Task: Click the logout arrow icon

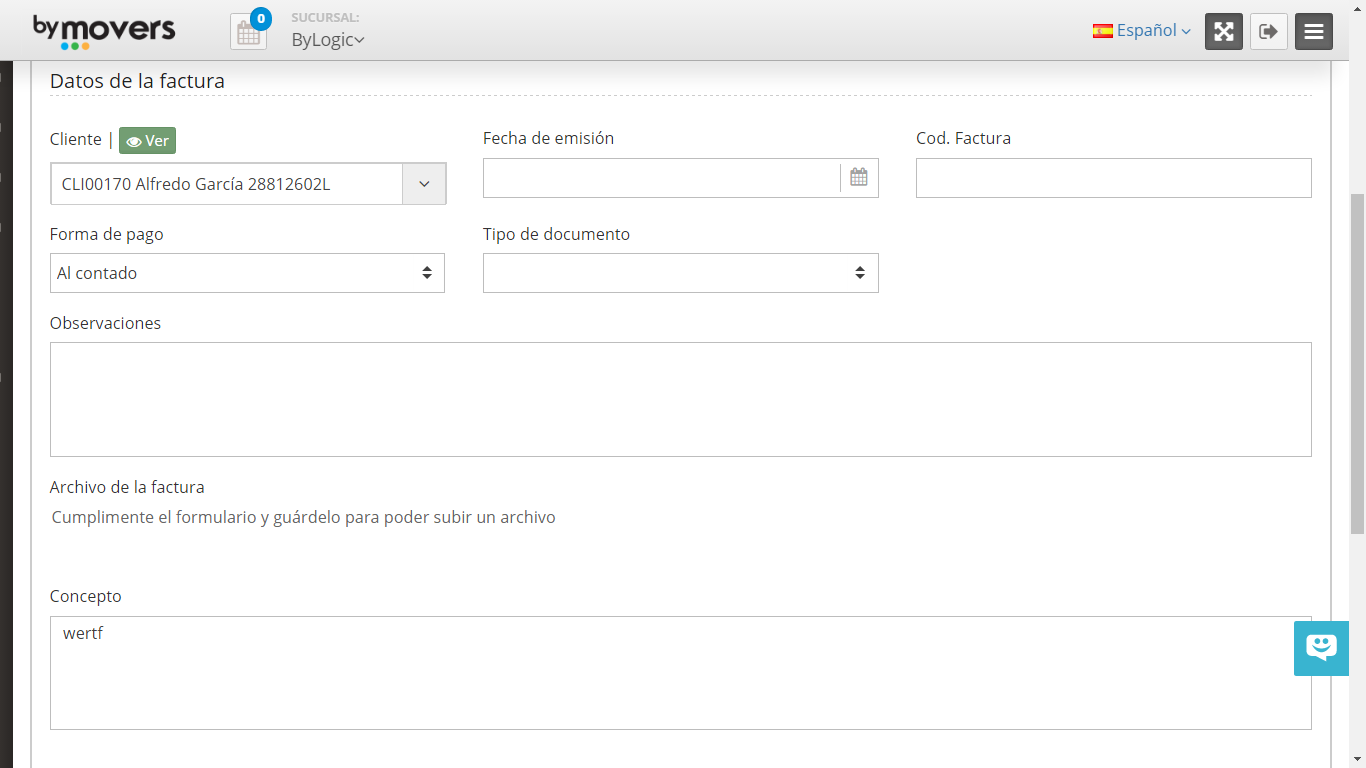Action: pyautogui.click(x=1268, y=31)
